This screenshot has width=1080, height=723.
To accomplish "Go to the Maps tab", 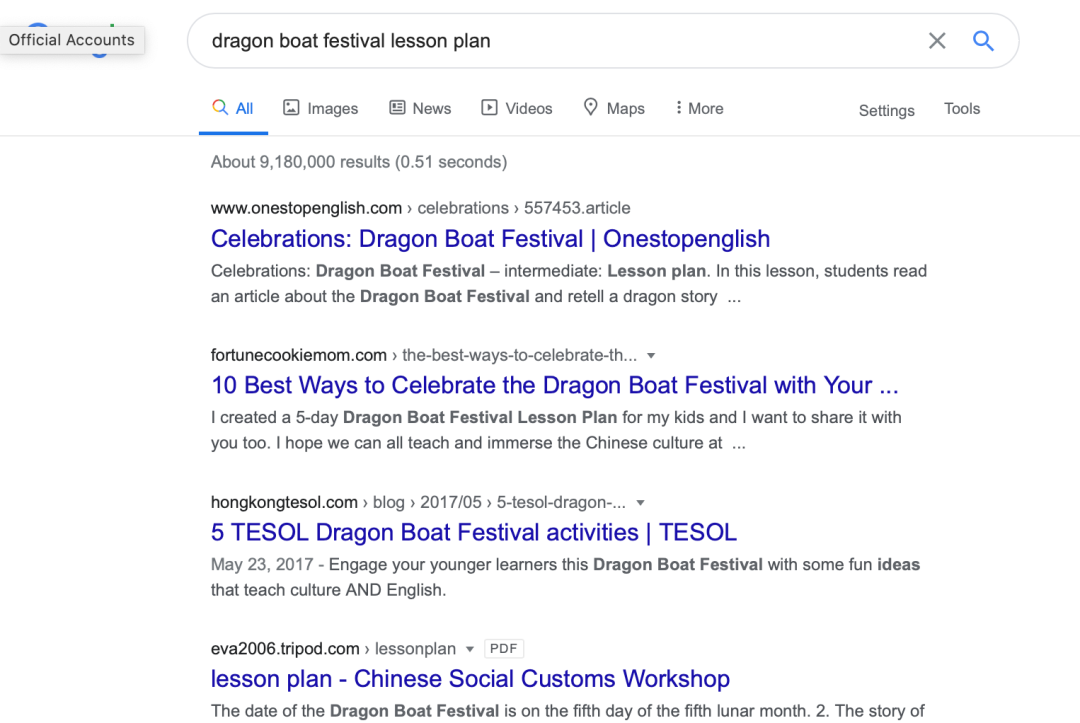I will [x=614, y=108].
